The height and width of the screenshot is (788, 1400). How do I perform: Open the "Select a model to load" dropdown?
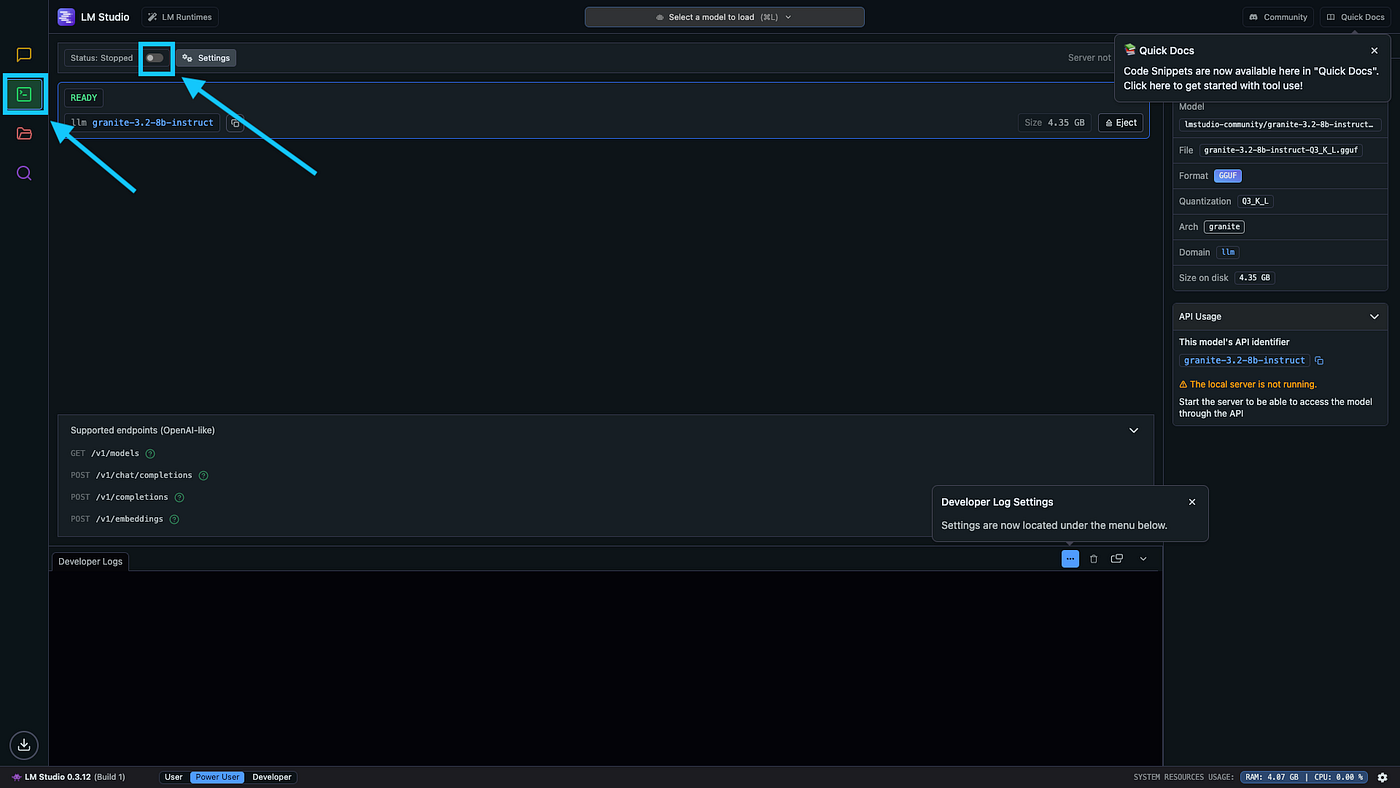click(725, 17)
